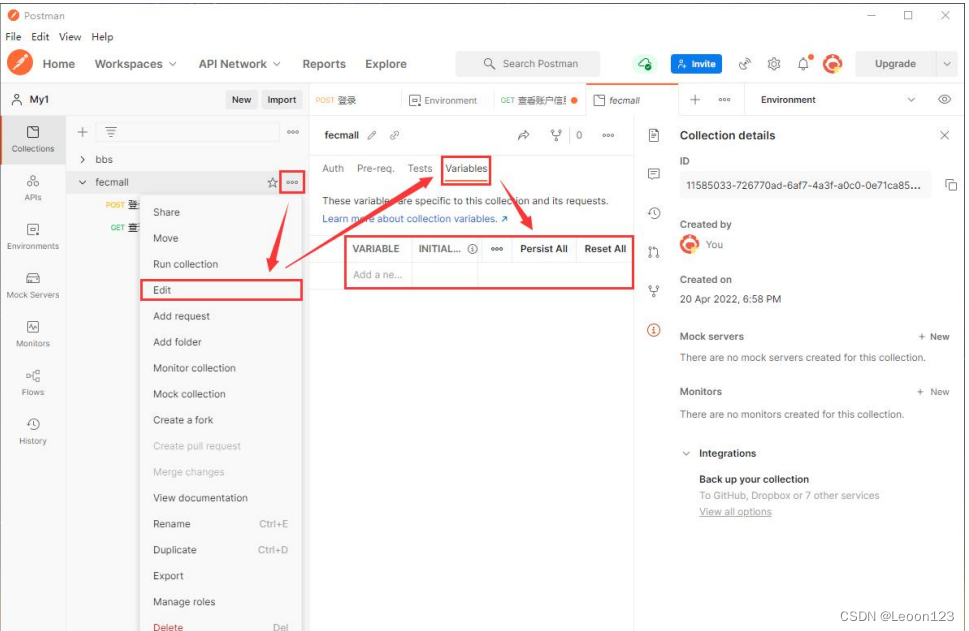Select Edit in the context menu
969x631 pixels.
(221, 290)
